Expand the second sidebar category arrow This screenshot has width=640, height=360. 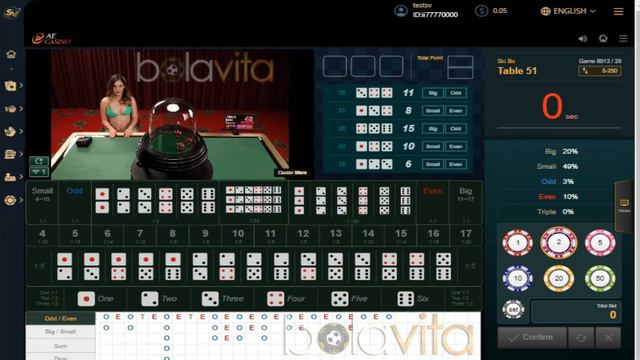click(21, 109)
